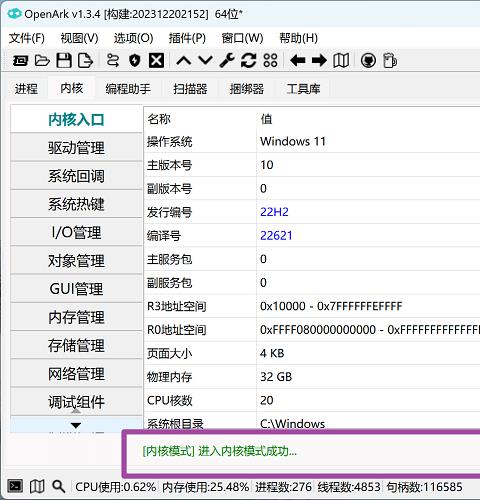Click the folded map icon in toolbar
Screen dimensions: 480x500
pyautogui.click(x=341, y=61)
